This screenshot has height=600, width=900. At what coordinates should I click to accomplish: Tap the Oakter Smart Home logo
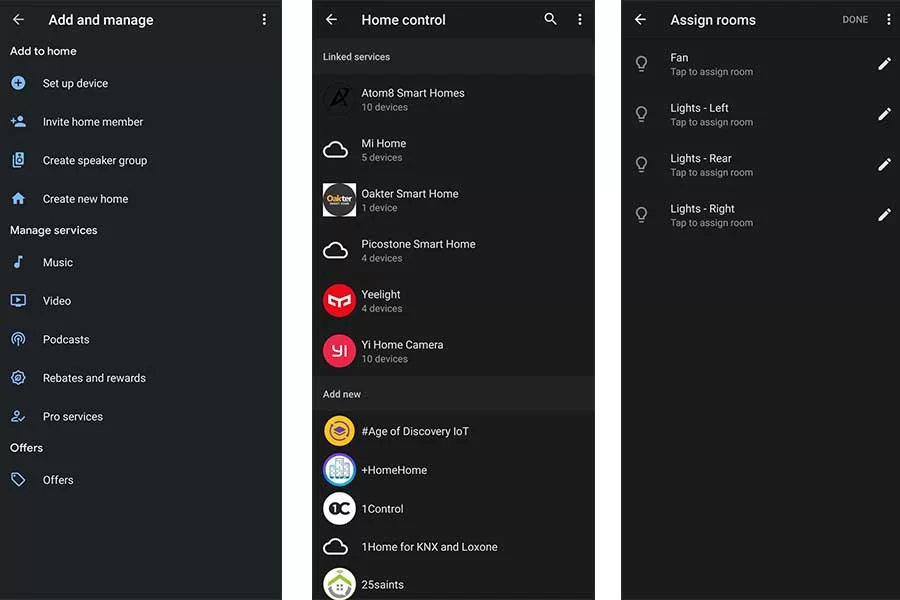click(x=339, y=200)
